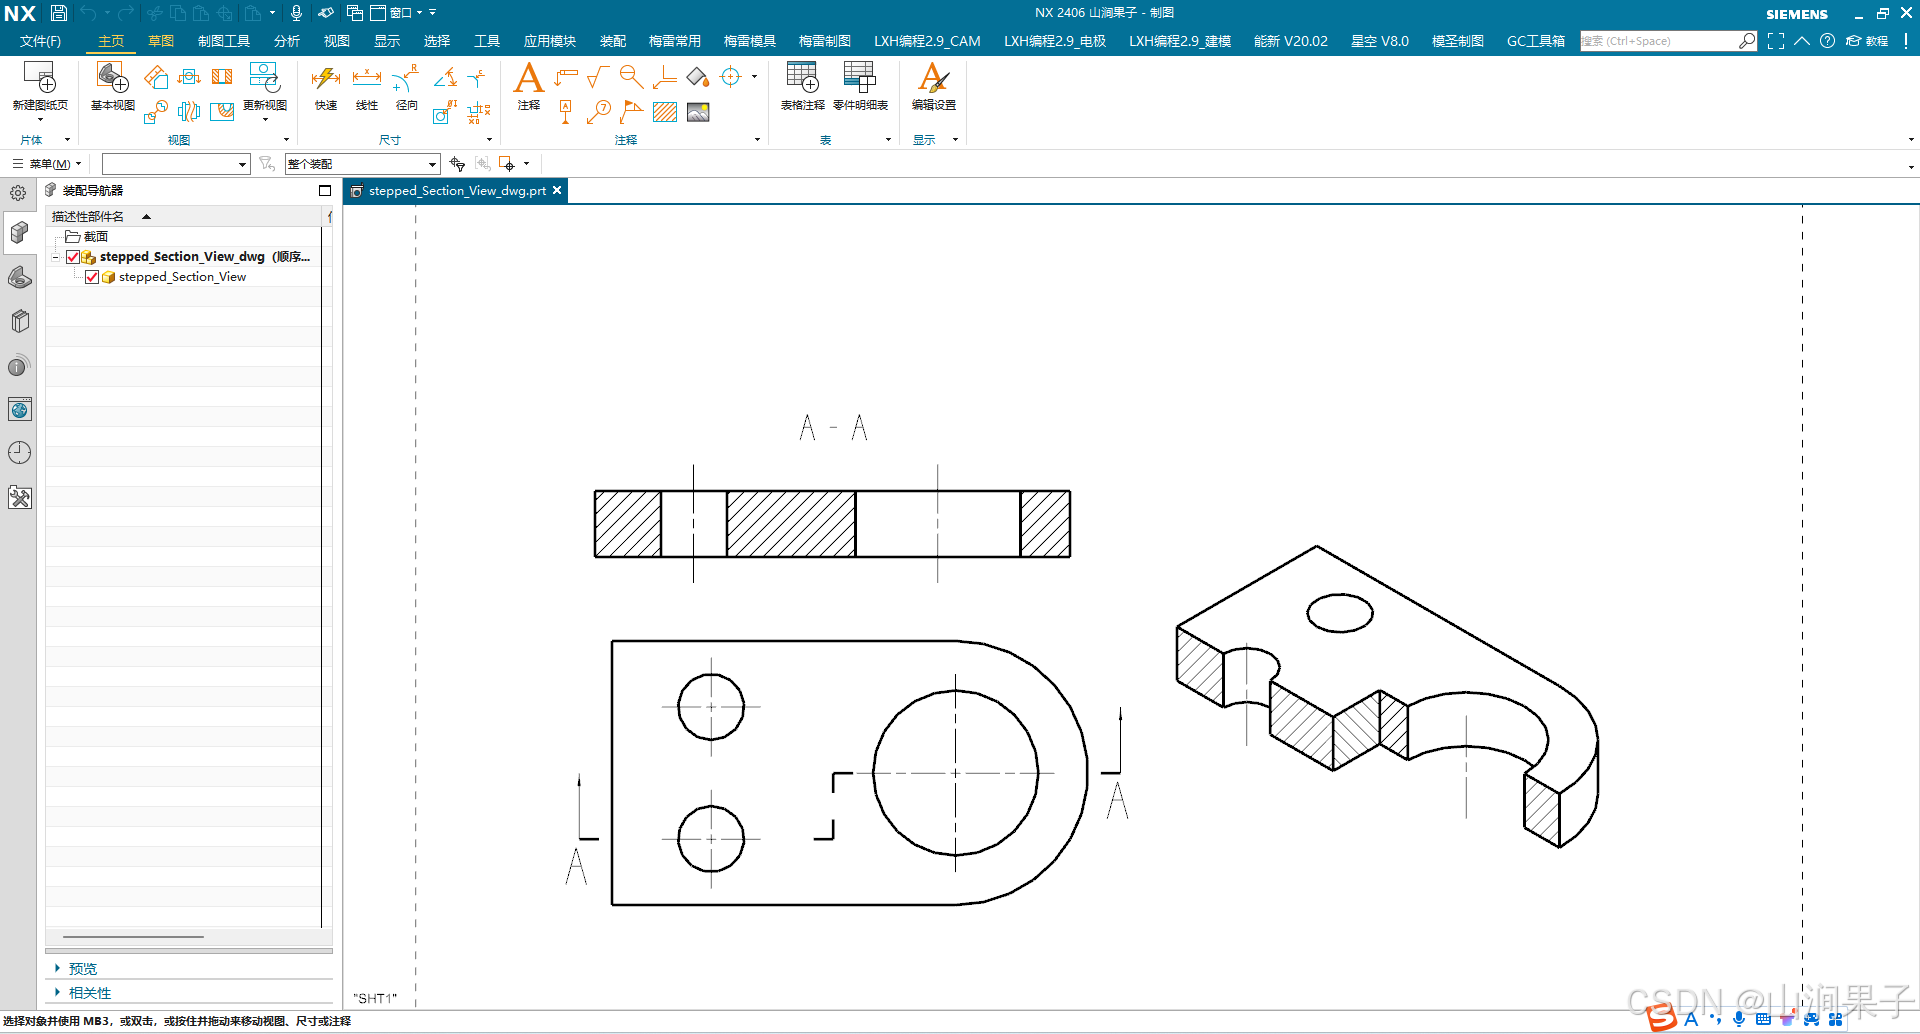
Task: Select the Center Mark tool icon
Action: [x=731, y=77]
